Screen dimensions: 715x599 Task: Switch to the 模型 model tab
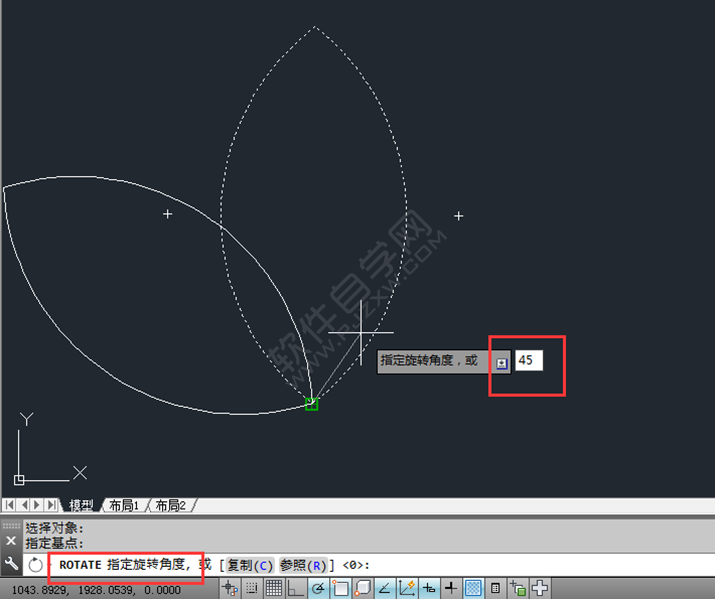tap(81, 505)
